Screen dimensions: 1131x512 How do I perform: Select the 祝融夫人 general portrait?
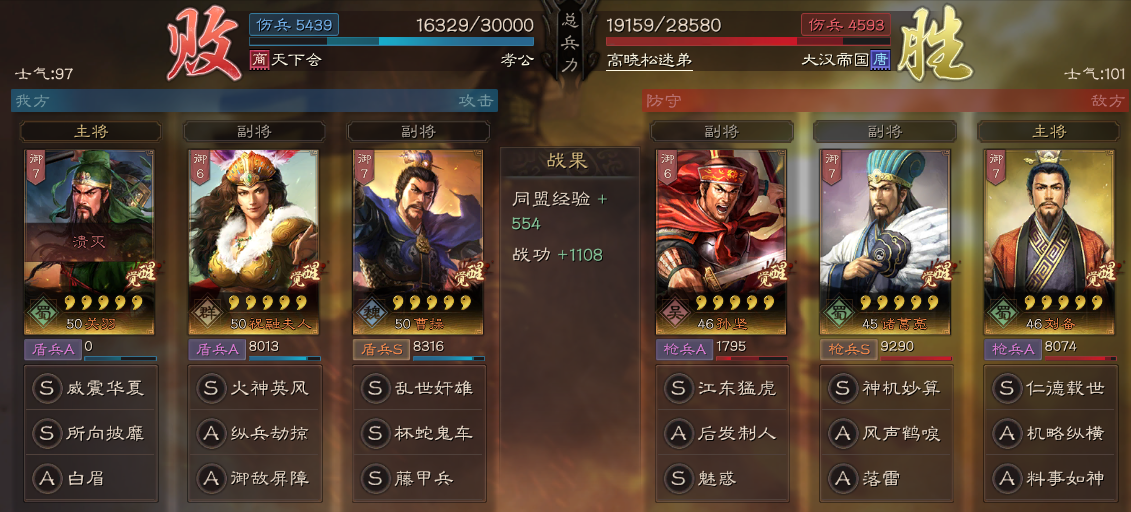tap(253, 232)
